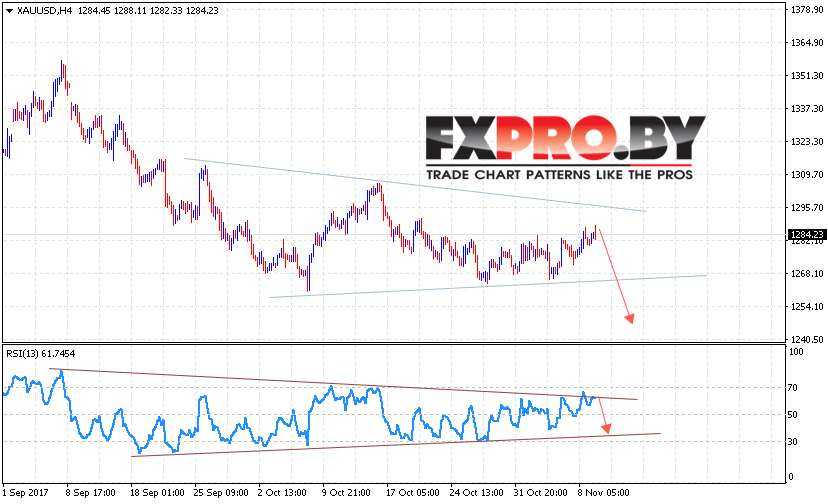Screen dimensions: 828x504
Task: Click the 1295.70 price axis label
Action: (807, 208)
